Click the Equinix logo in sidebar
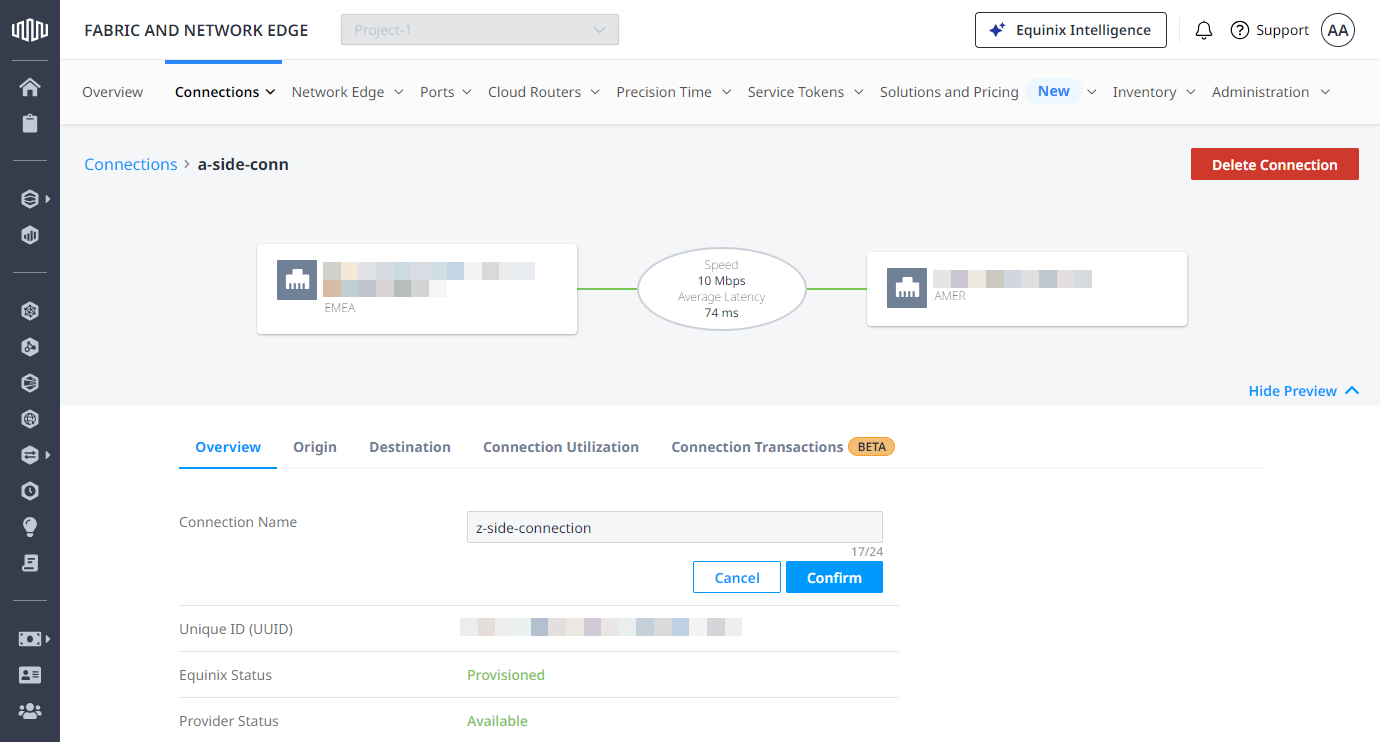 [x=29, y=30]
